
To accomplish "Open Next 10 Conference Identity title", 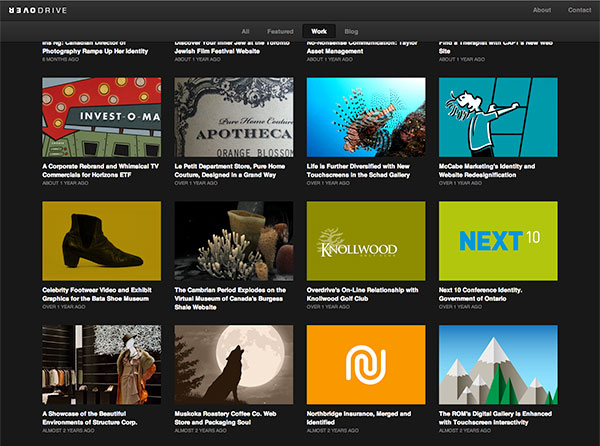I will click(x=481, y=294).
